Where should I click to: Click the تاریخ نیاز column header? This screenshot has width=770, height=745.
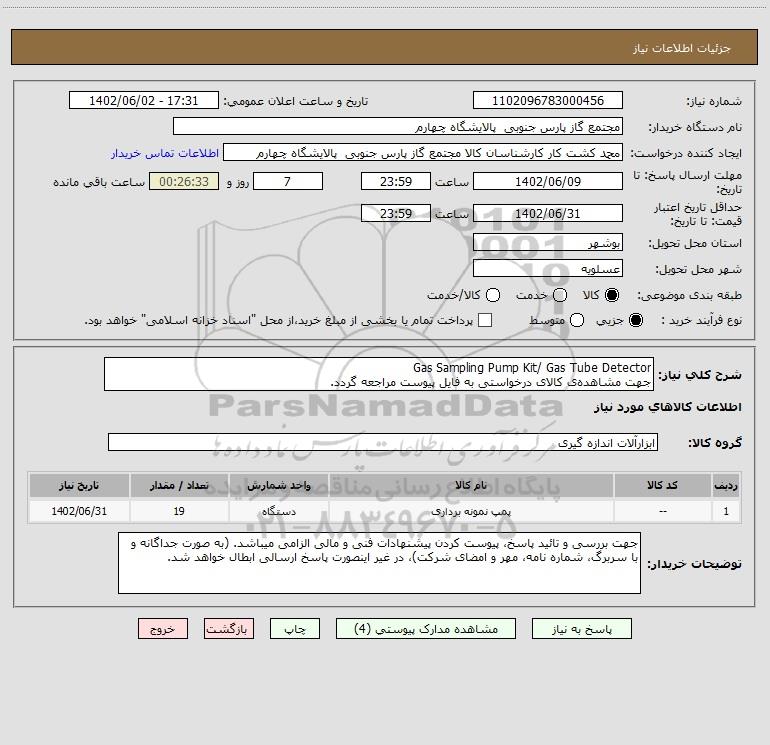pyautogui.click(x=79, y=485)
